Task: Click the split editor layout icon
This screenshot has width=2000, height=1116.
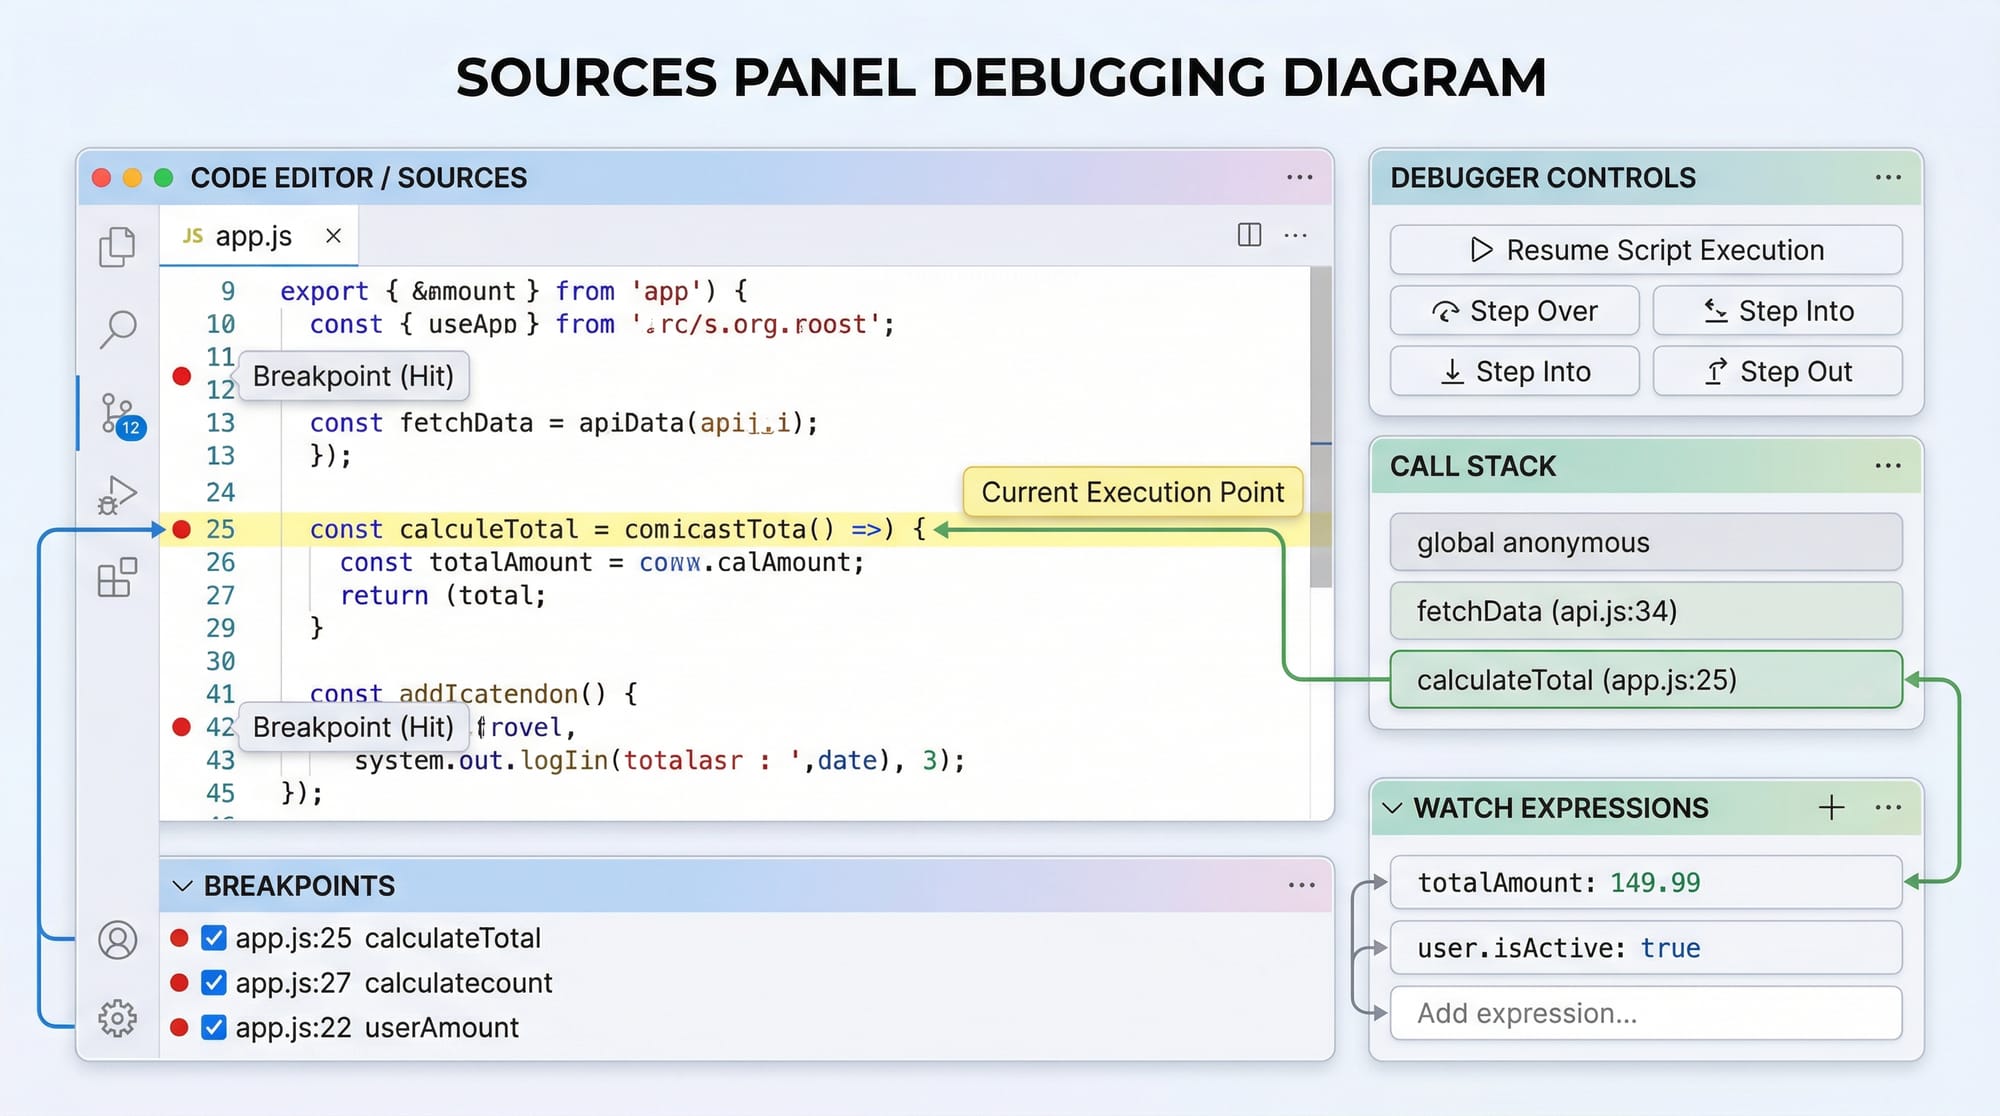Action: click(1249, 235)
